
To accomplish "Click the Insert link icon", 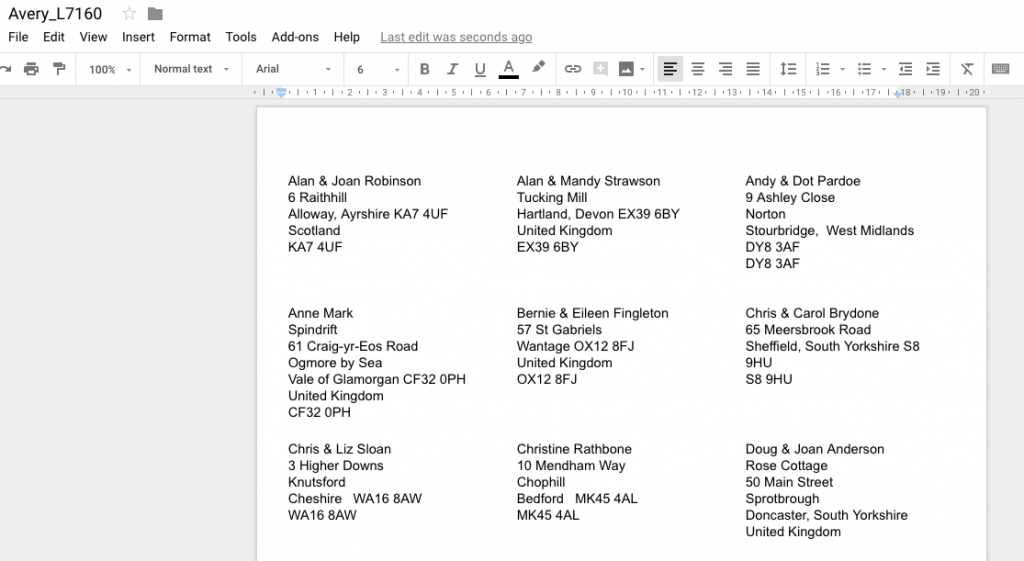I will 573,69.
